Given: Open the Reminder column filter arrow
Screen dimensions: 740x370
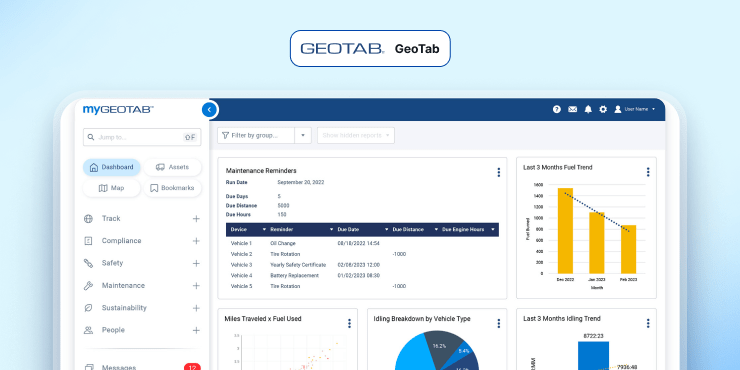Looking at the screenshot, I should click(x=331, y=230).
